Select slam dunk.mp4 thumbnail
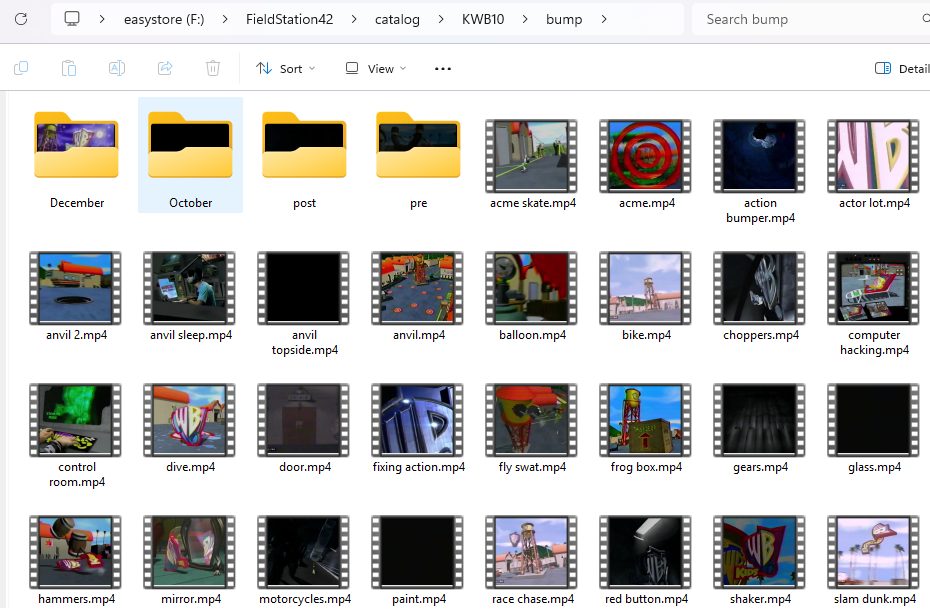 874,552
